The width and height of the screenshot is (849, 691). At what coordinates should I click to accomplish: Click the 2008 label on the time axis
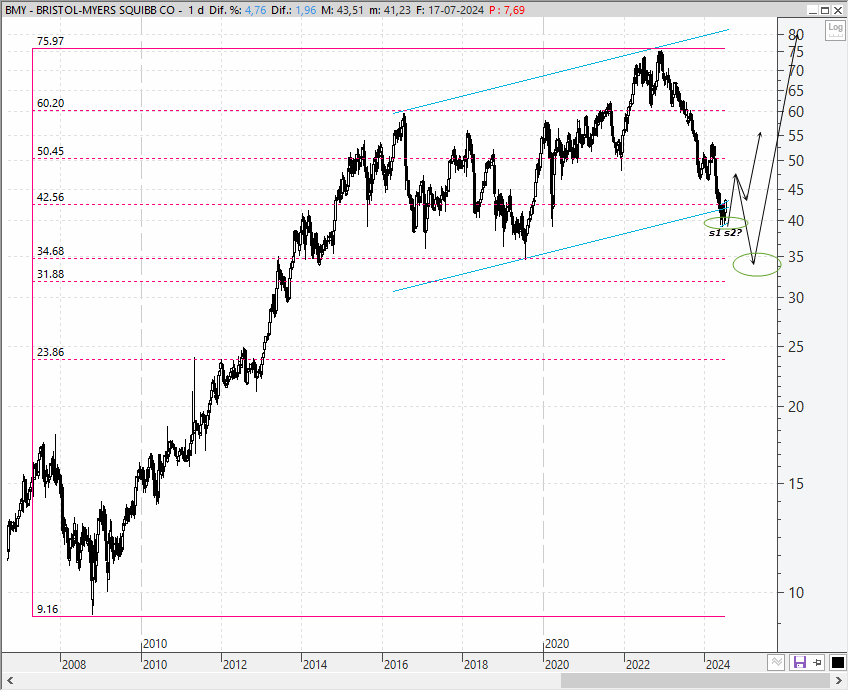pyautogui.click(x=74, y=664)
